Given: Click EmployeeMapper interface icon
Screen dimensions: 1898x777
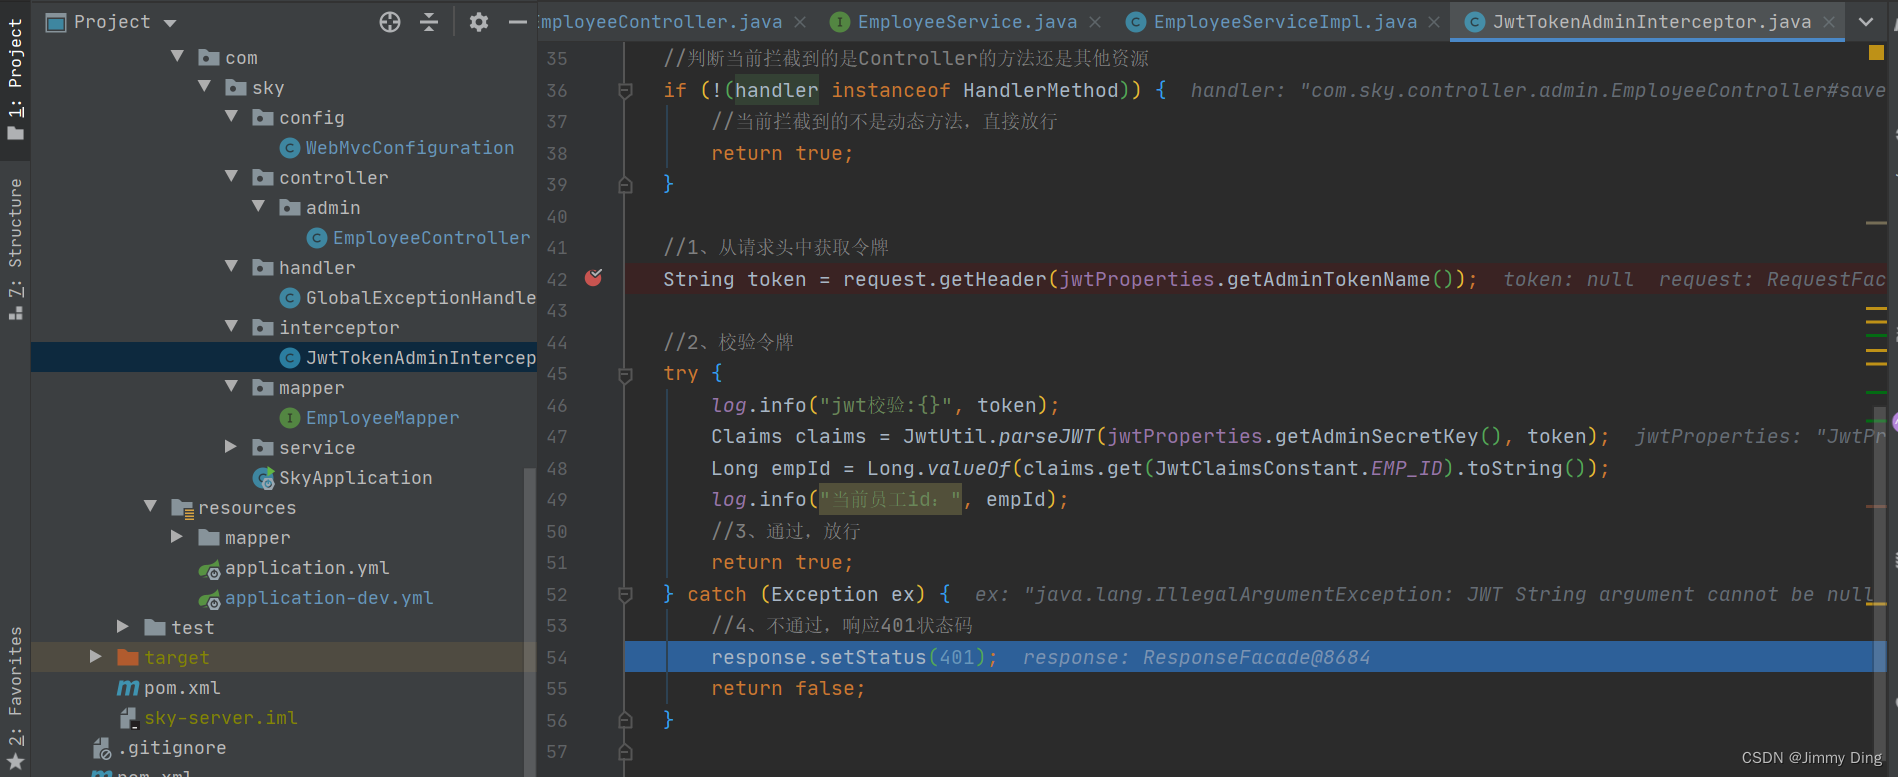Looking at the screenshot, I should click(x=290, y=418).
